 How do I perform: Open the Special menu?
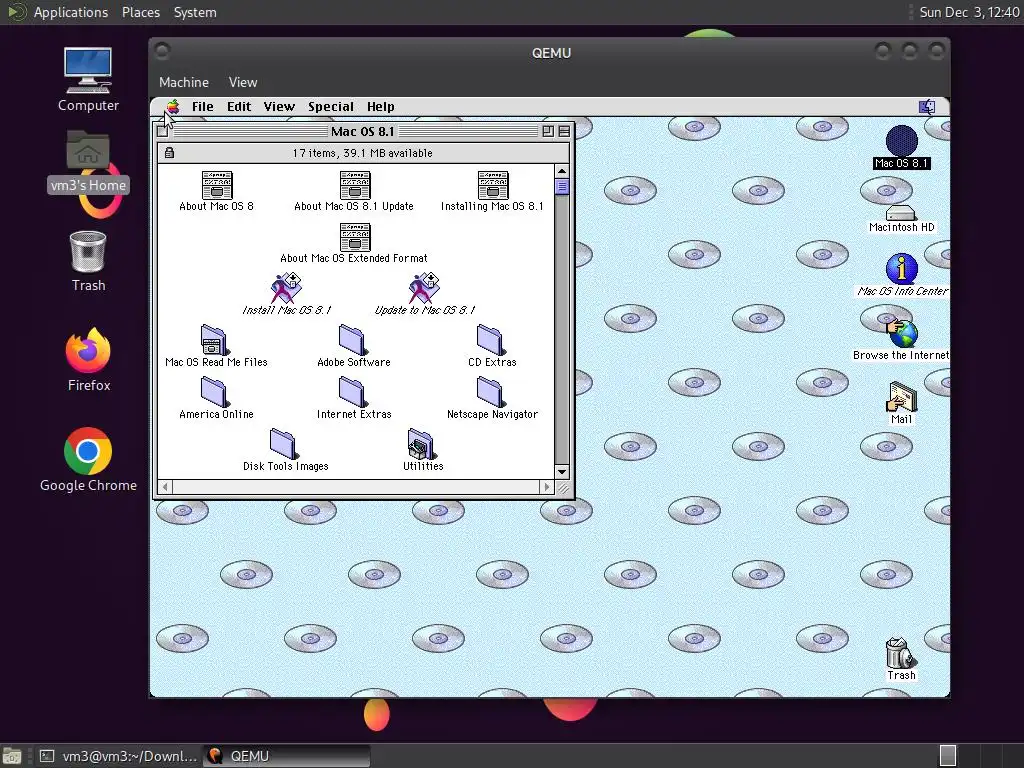click(x=331, y=106)
